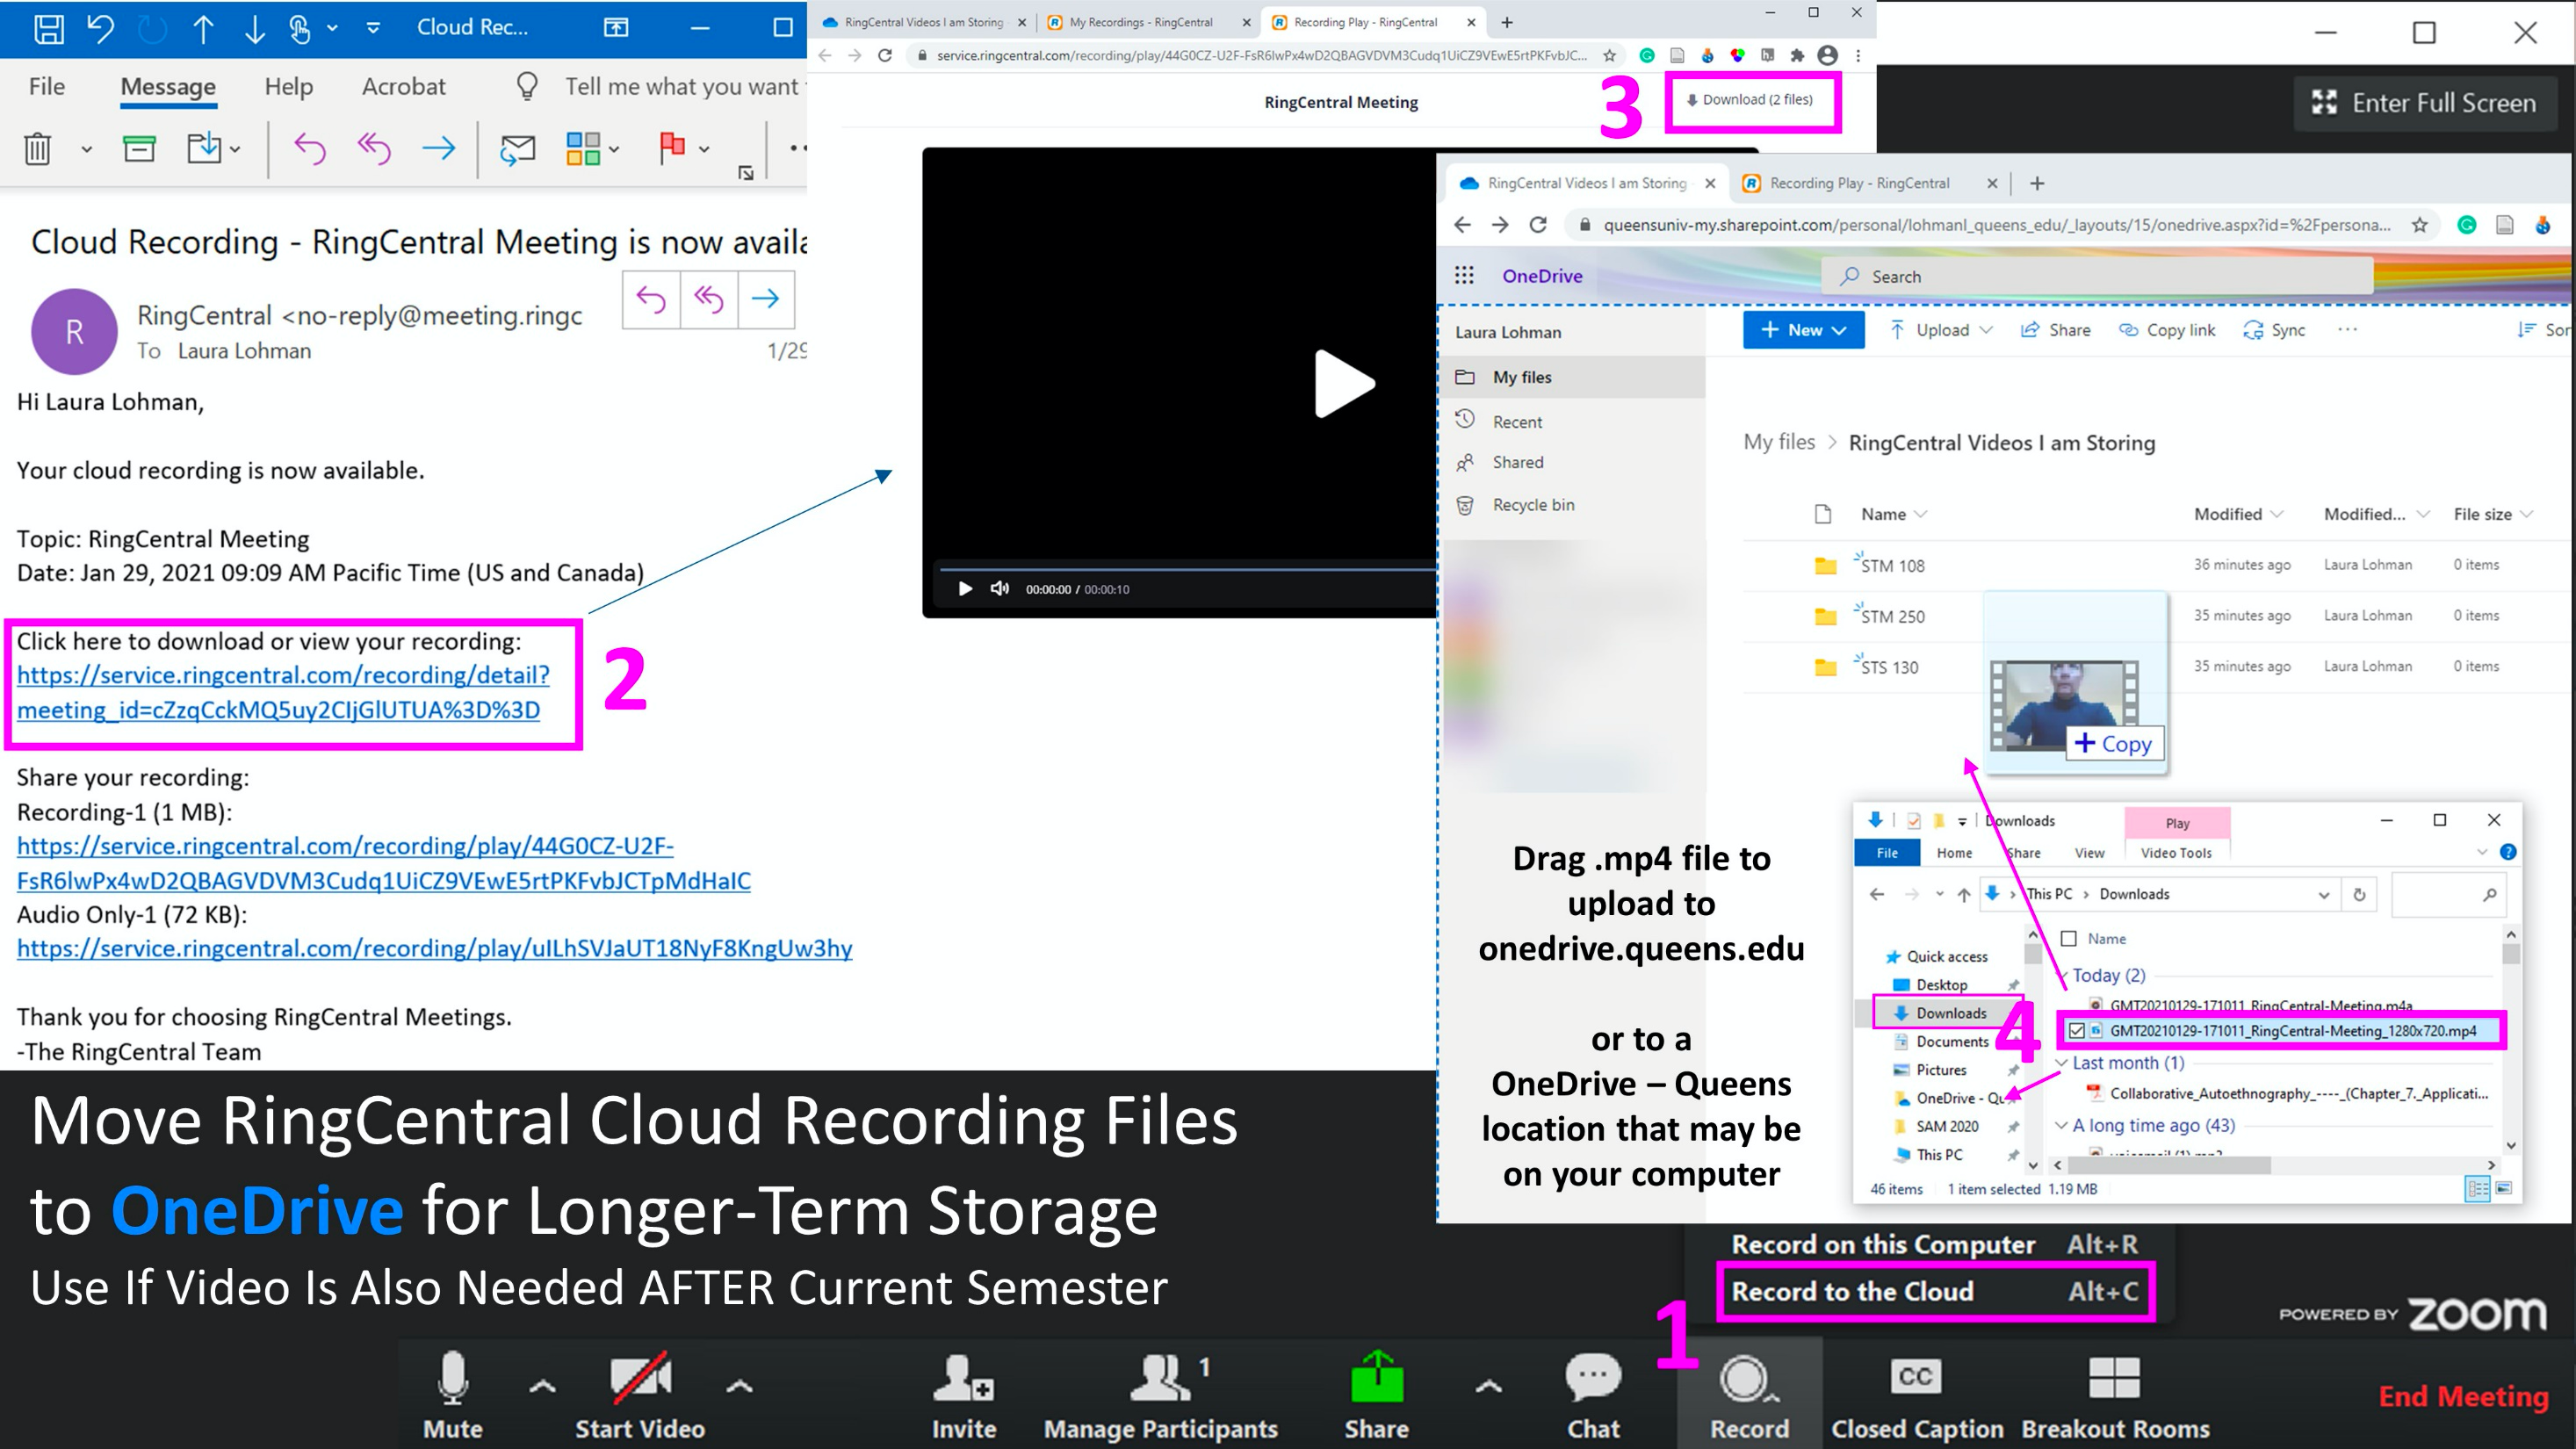This screenshot has height=1449, width=2576.
Task: Click the Start Video camera icon
Action: pos(640,1379)
